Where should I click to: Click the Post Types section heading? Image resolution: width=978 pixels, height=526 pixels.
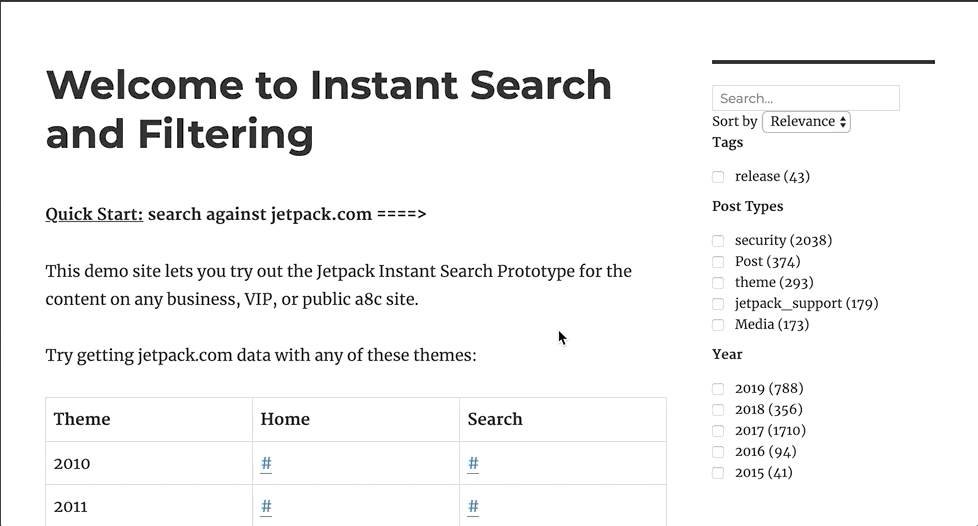point(748,207)
